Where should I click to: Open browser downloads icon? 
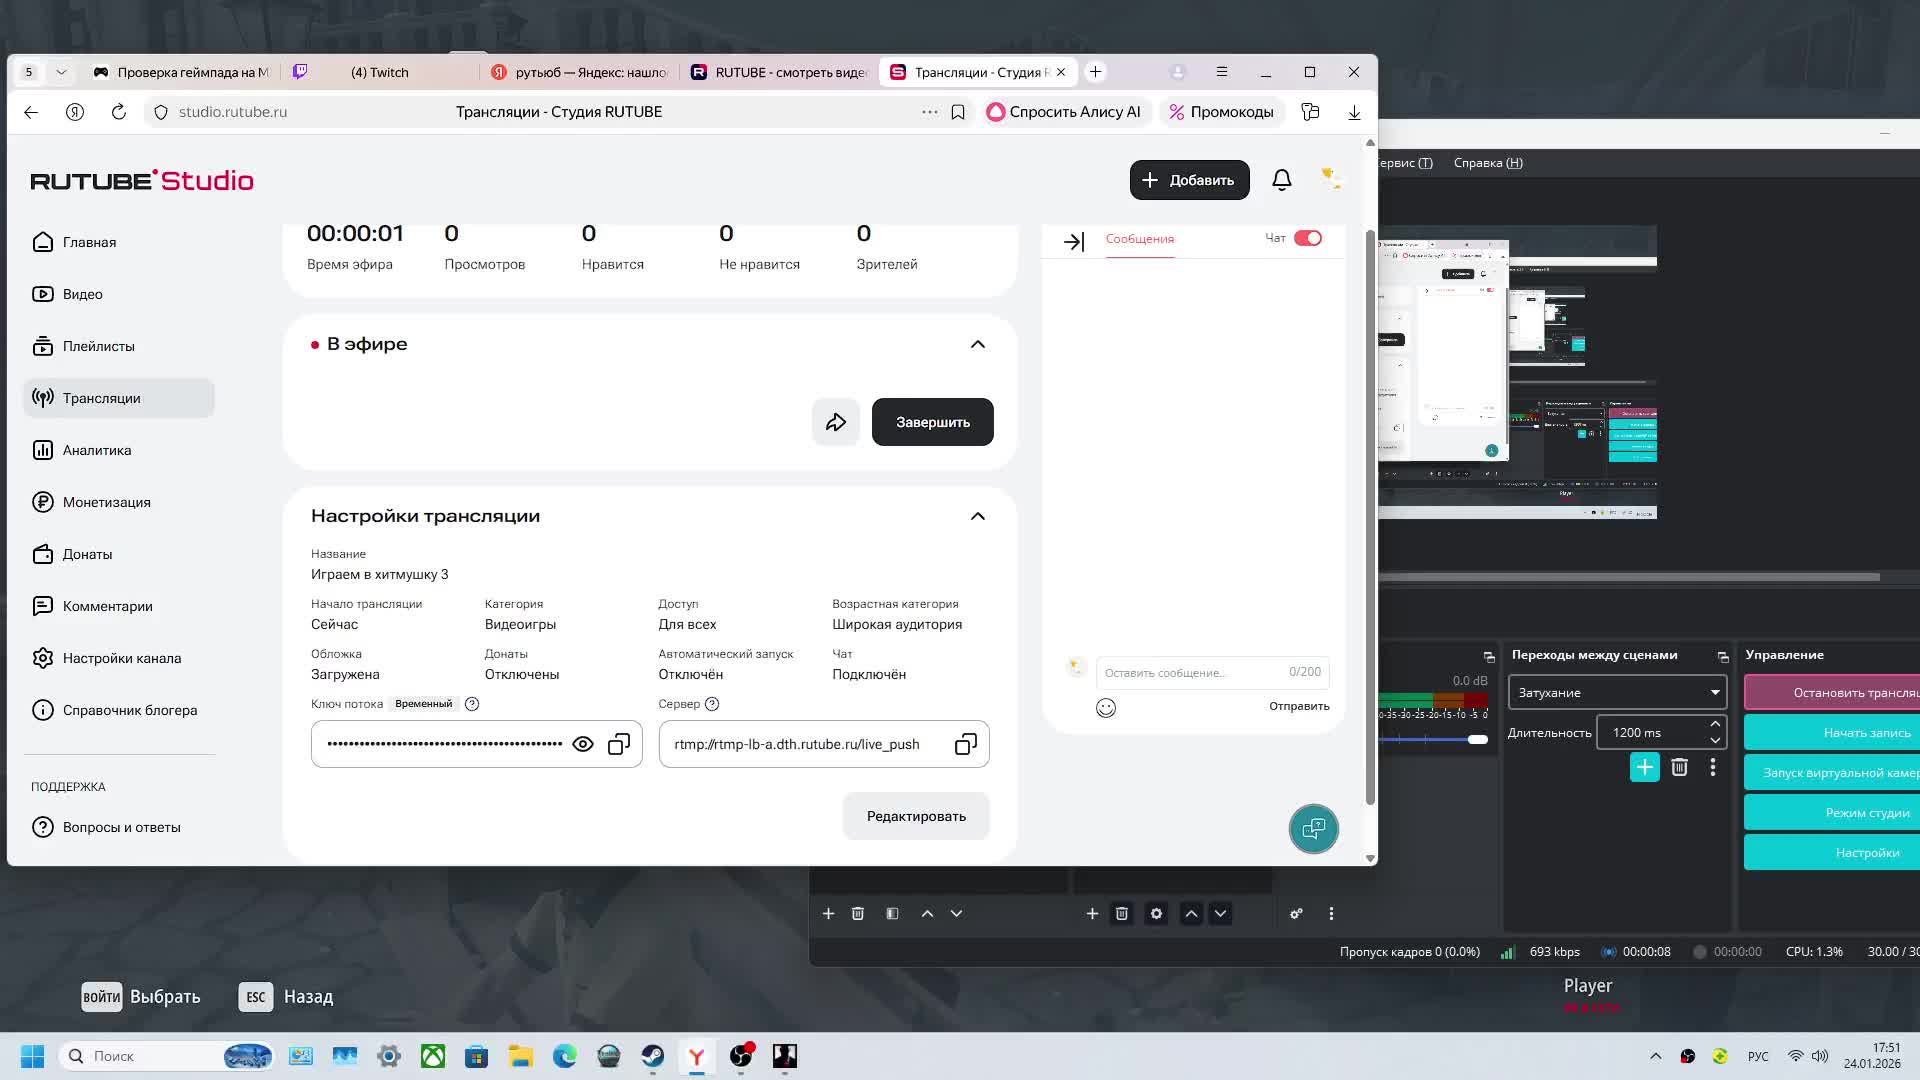pyautogui.click(x=1354, y=112)
